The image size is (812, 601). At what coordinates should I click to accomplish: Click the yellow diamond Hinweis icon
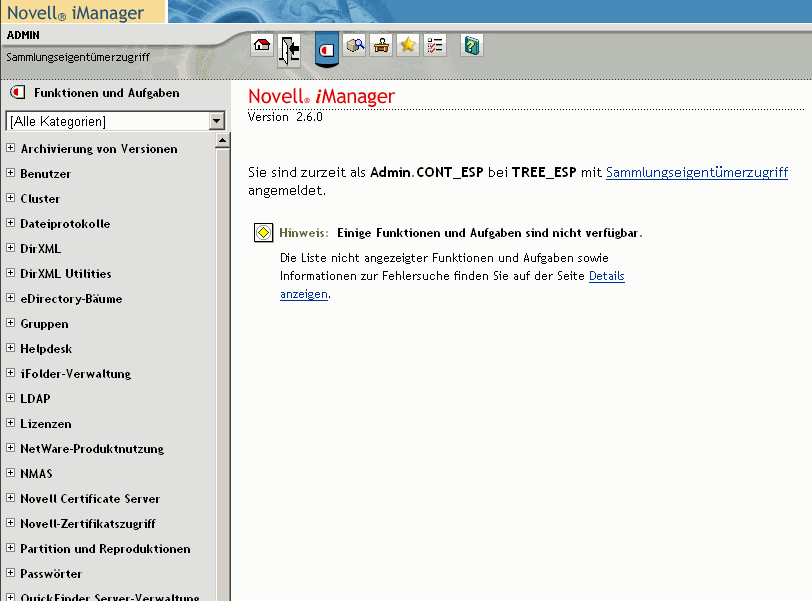click(x=263, y=232)
